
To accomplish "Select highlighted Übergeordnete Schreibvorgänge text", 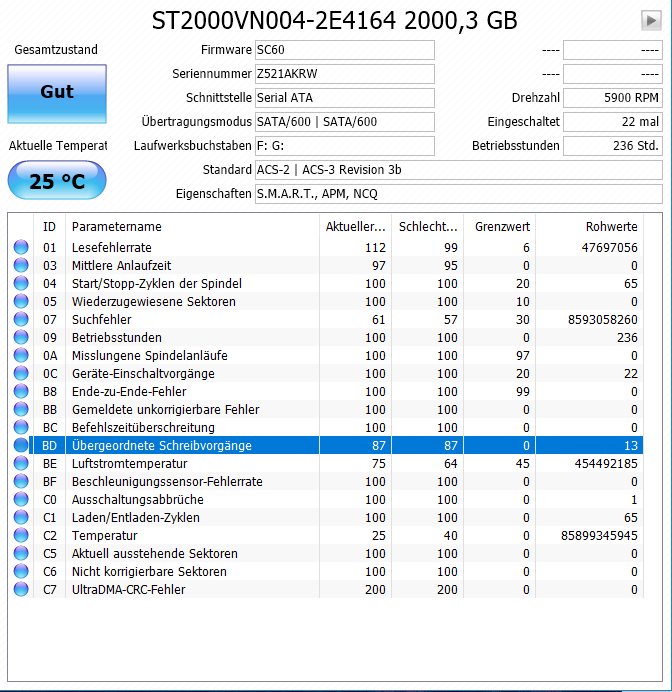I will [x=161, y=446].
